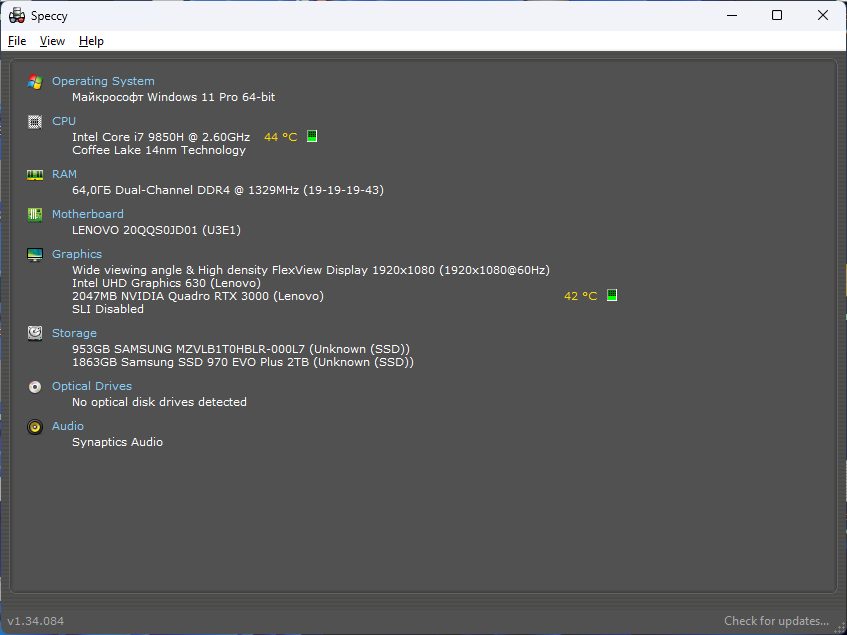Select Coffee Lake 14nm Technology text

coord(159,150)
